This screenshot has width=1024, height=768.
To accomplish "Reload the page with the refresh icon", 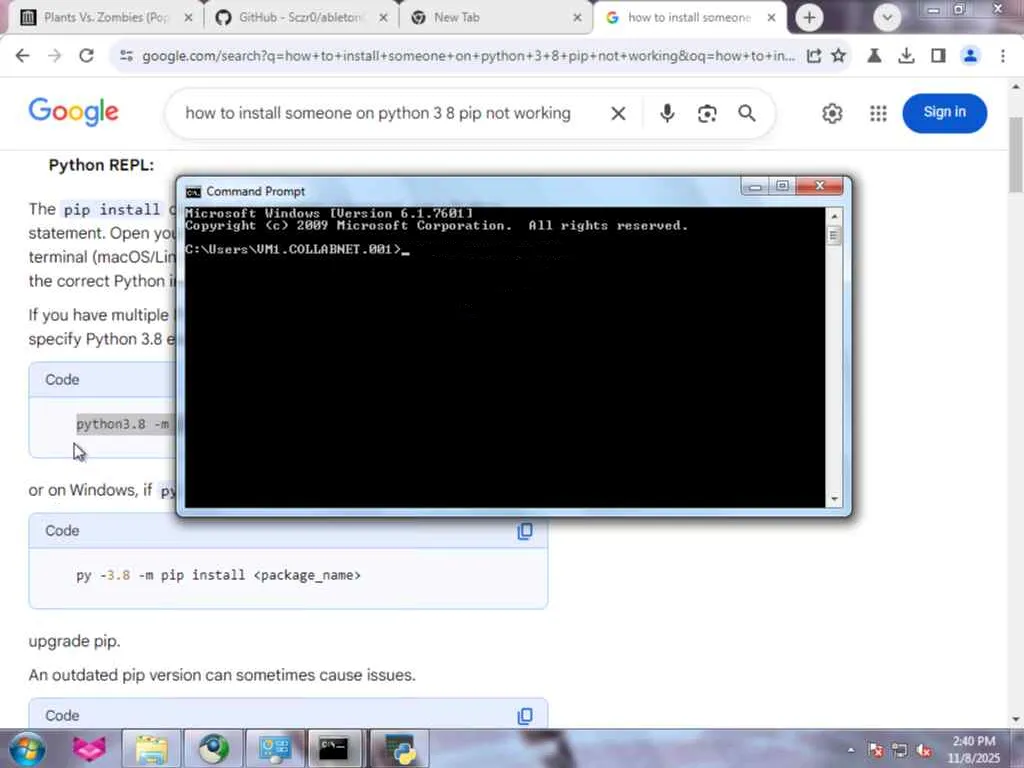I will [86, 56].
